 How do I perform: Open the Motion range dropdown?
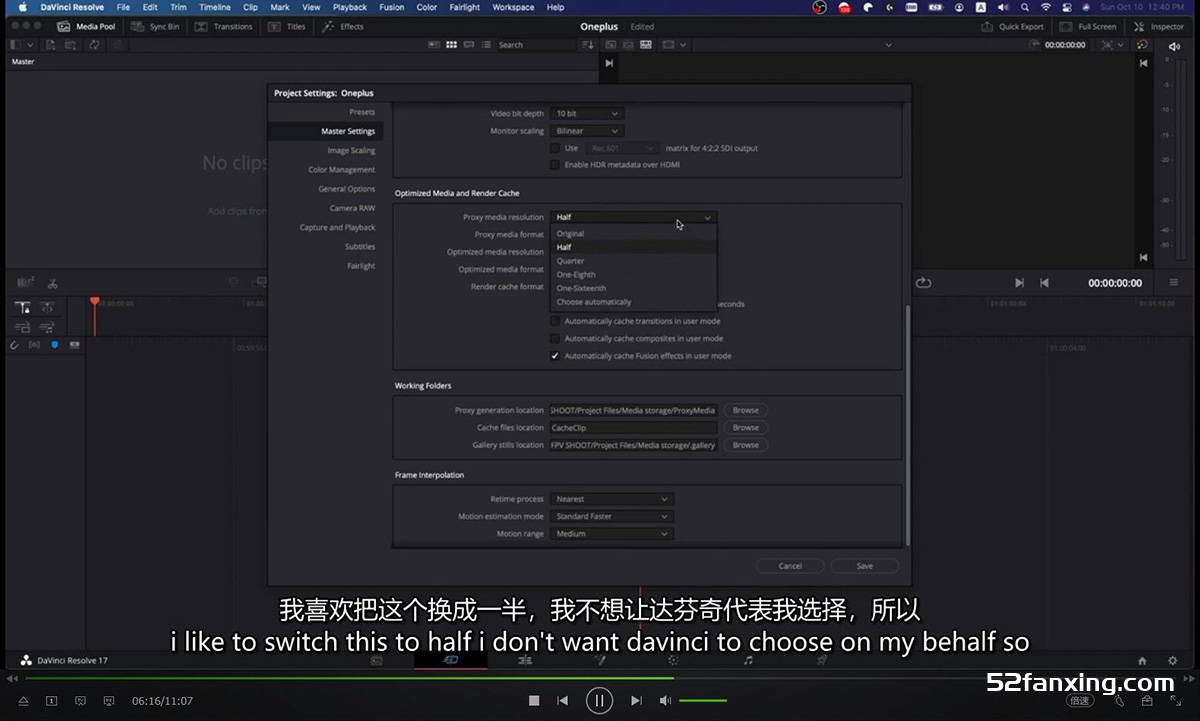pyautogui.click(x=612, y=534)
